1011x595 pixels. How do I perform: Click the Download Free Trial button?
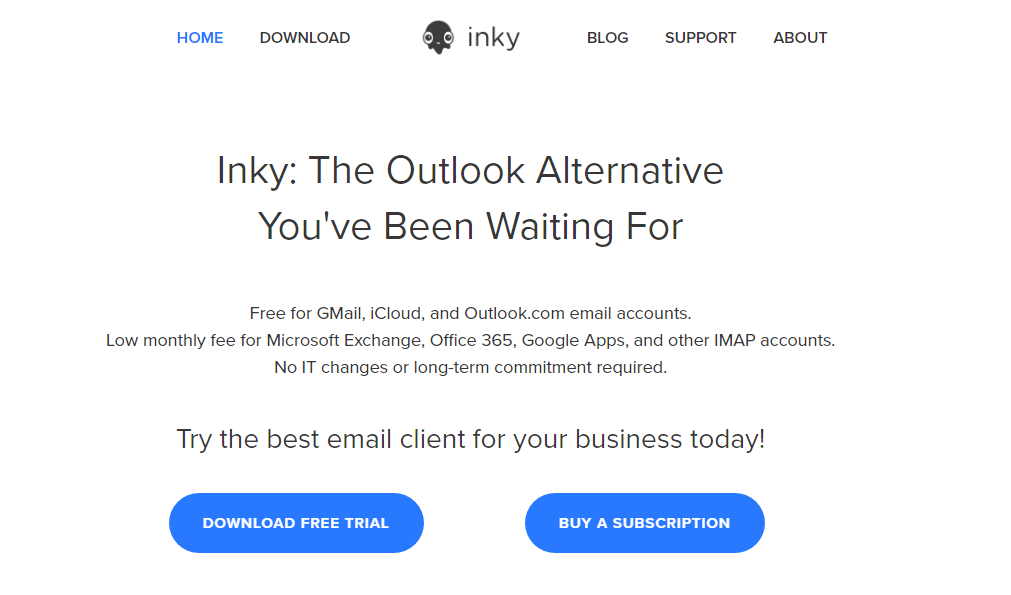click(297, 523)
